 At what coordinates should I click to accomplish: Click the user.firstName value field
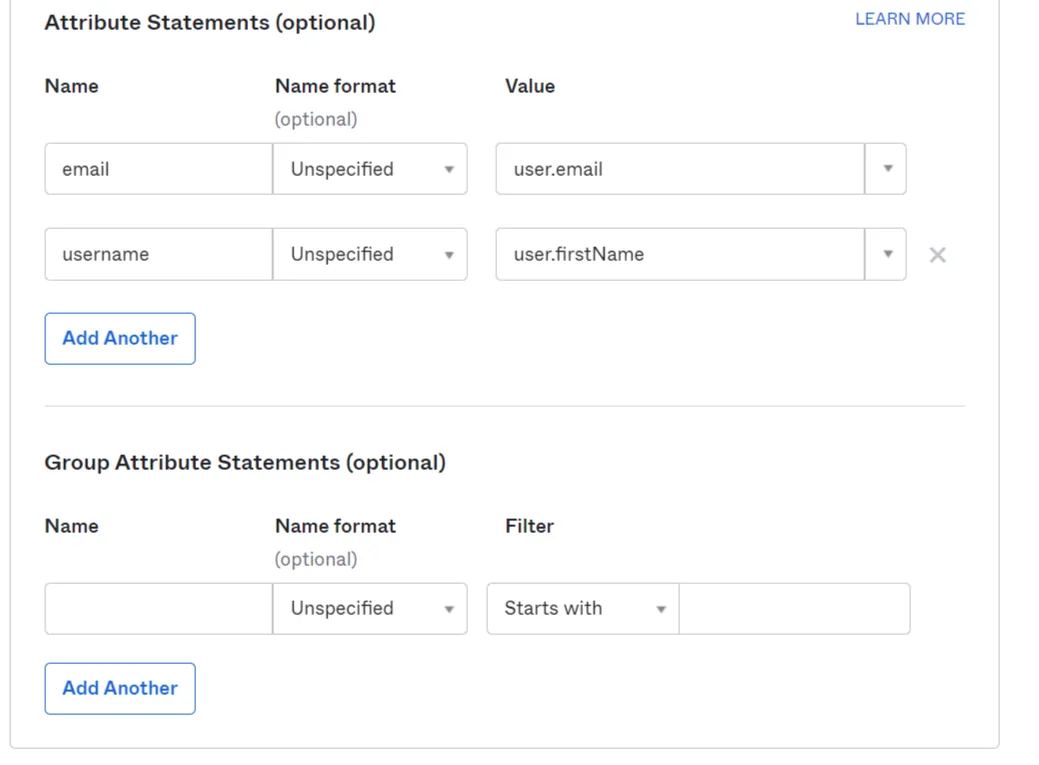[x=680, y=255]
